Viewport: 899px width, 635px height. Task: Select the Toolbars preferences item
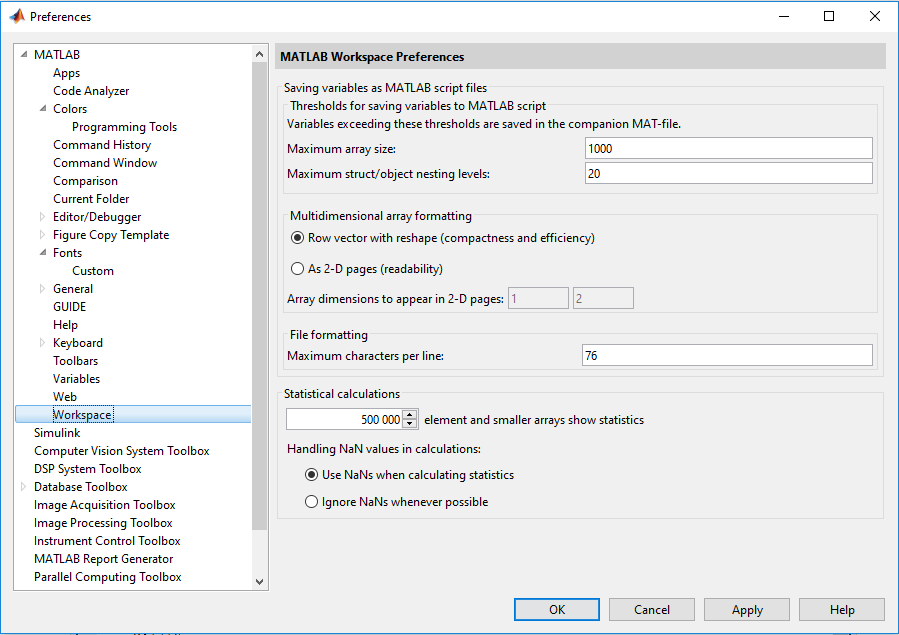tap(76, 360)
